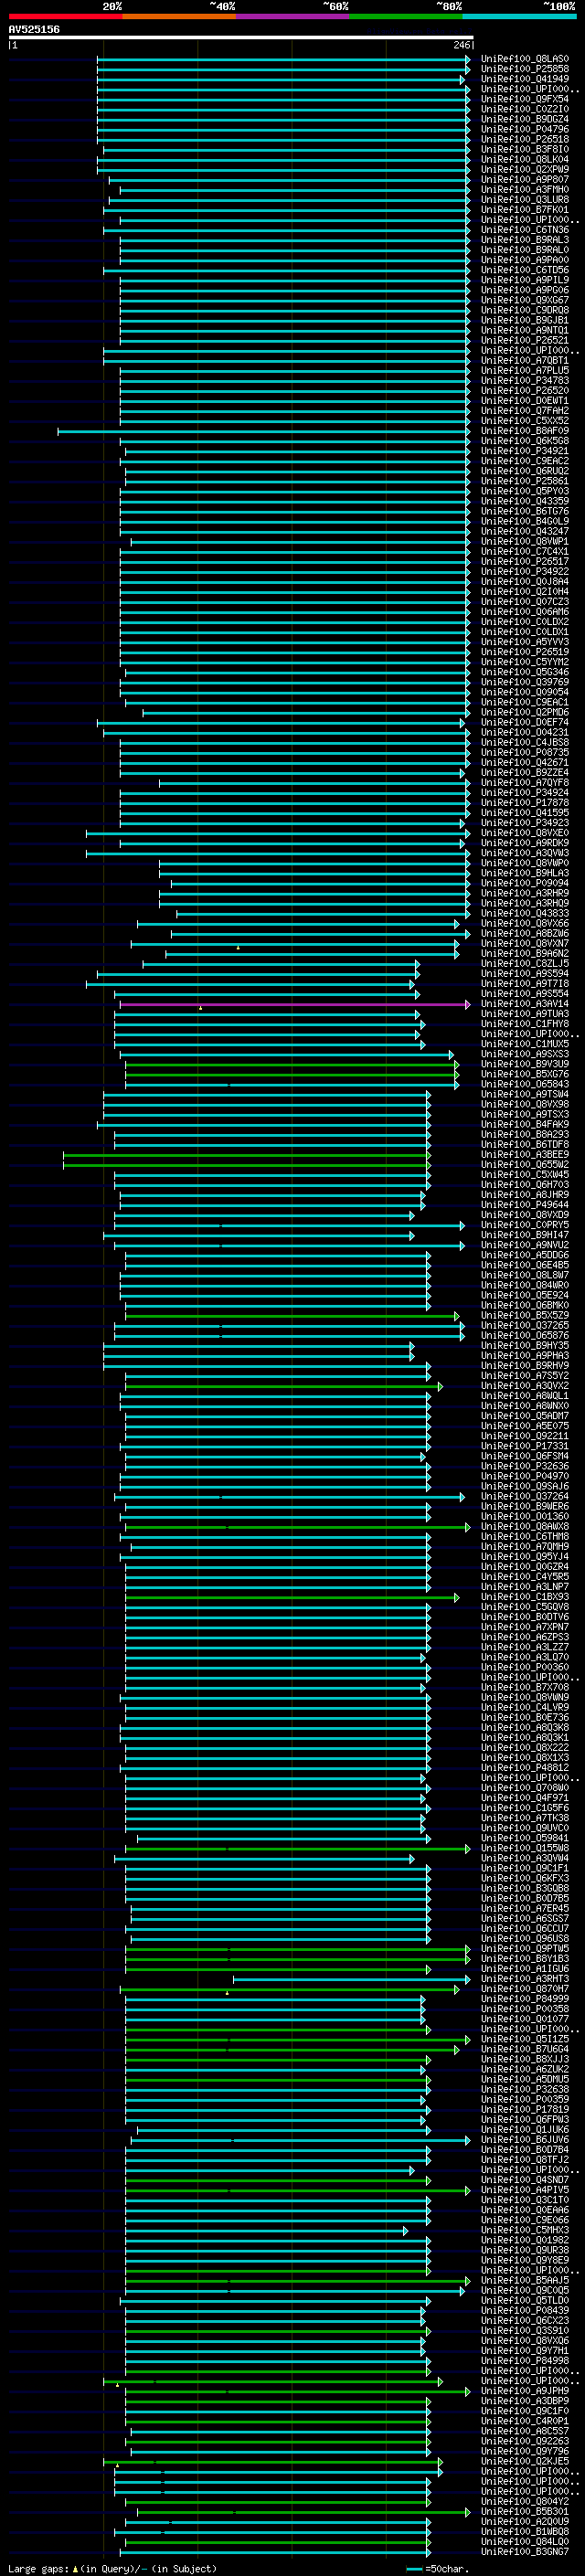The image size is (585, 2576).
Task: Click hit label UniRef100_D0EWT1
Action: coord(524,401)
